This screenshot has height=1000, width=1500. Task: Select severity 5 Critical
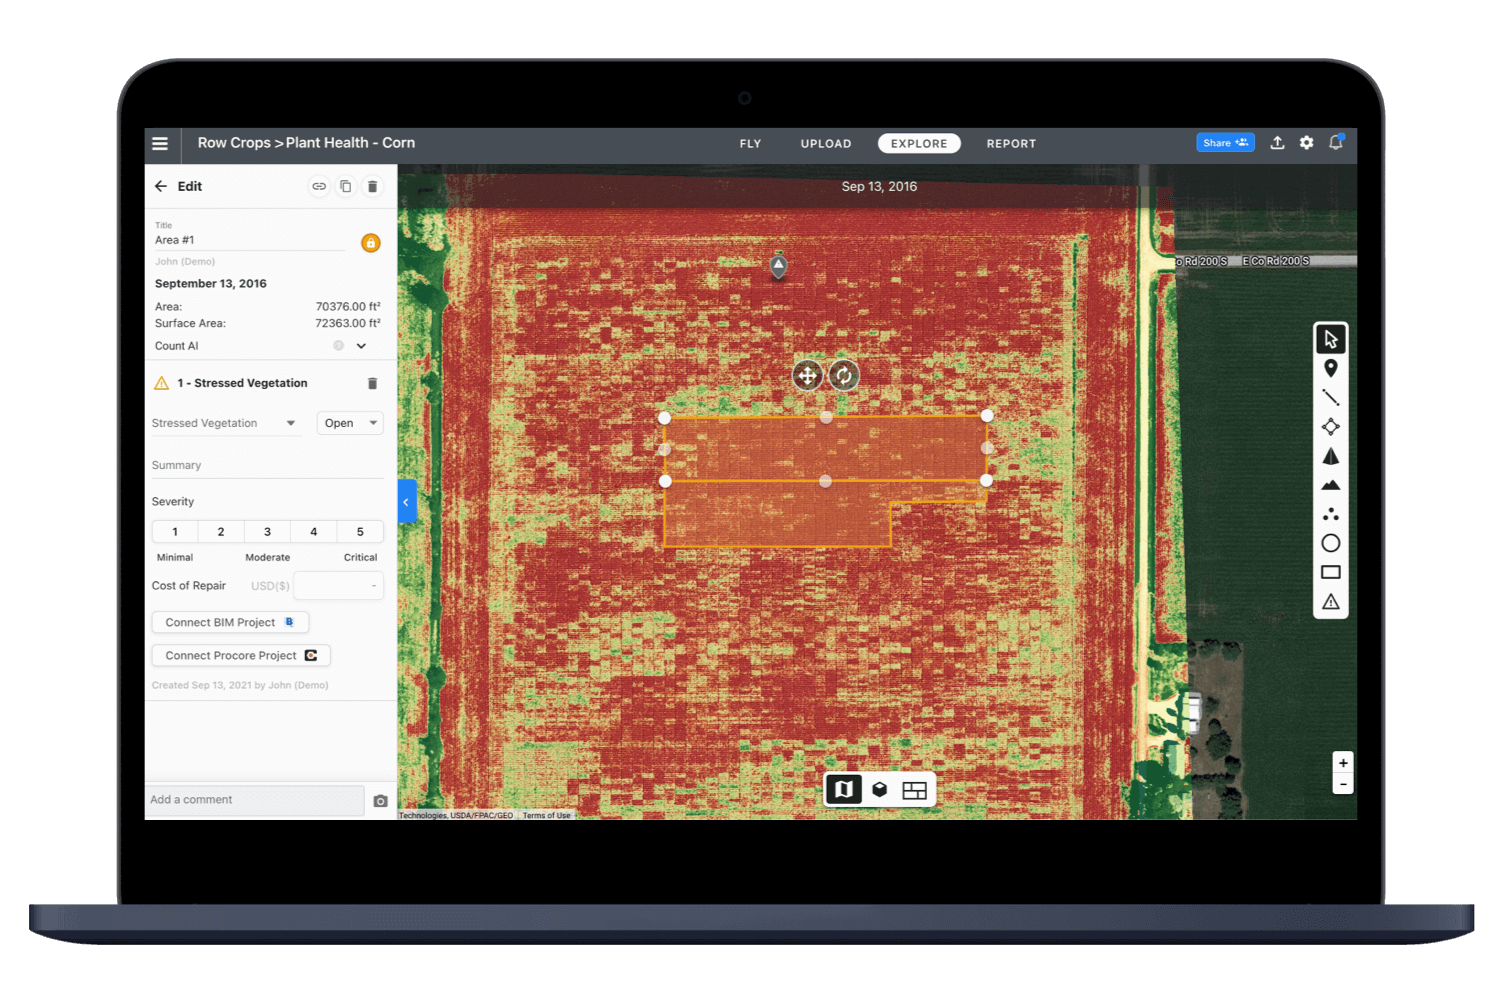(359, 531)
